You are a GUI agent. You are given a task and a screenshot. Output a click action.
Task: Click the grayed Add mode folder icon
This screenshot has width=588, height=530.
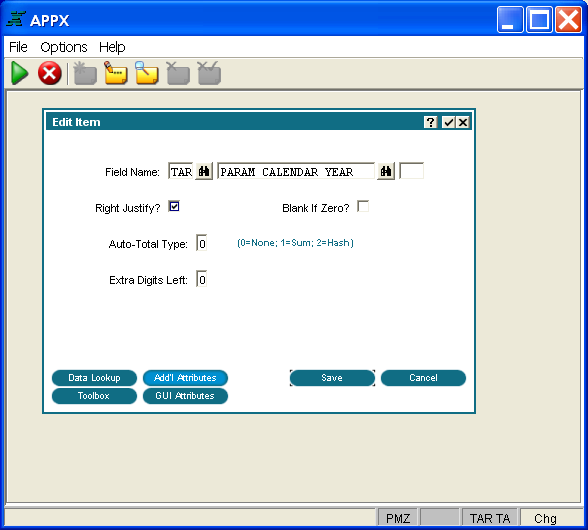click(85, 73)
